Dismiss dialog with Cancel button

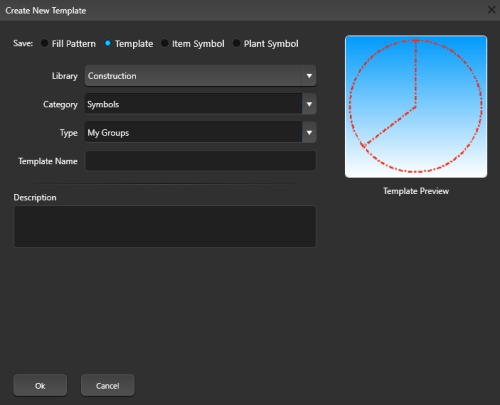pyautogui.click(x=107, y=385)
